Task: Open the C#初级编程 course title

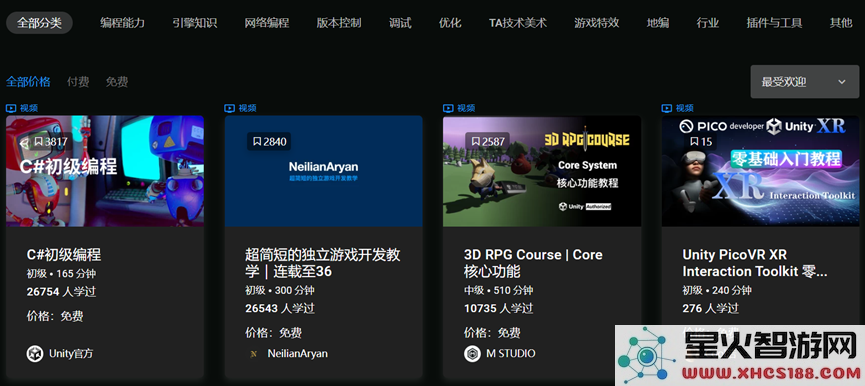Action: point(64,255)
